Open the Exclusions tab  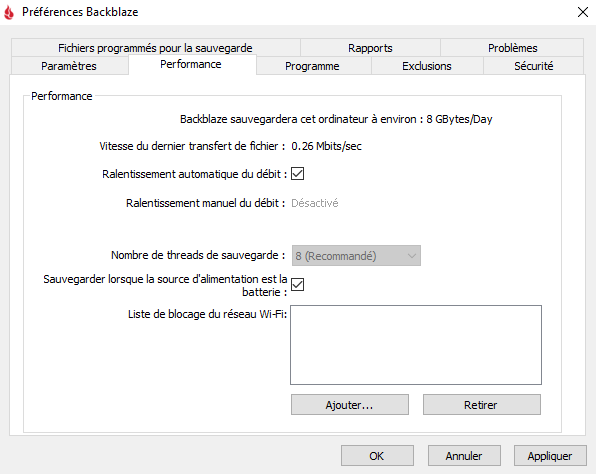click(427, 66)
